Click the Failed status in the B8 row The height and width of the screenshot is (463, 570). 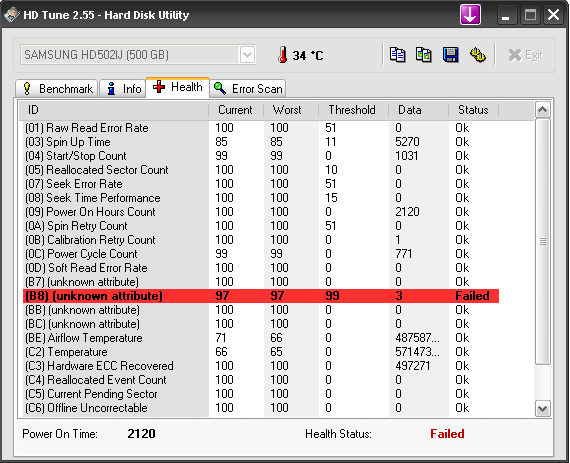point(472,296)
